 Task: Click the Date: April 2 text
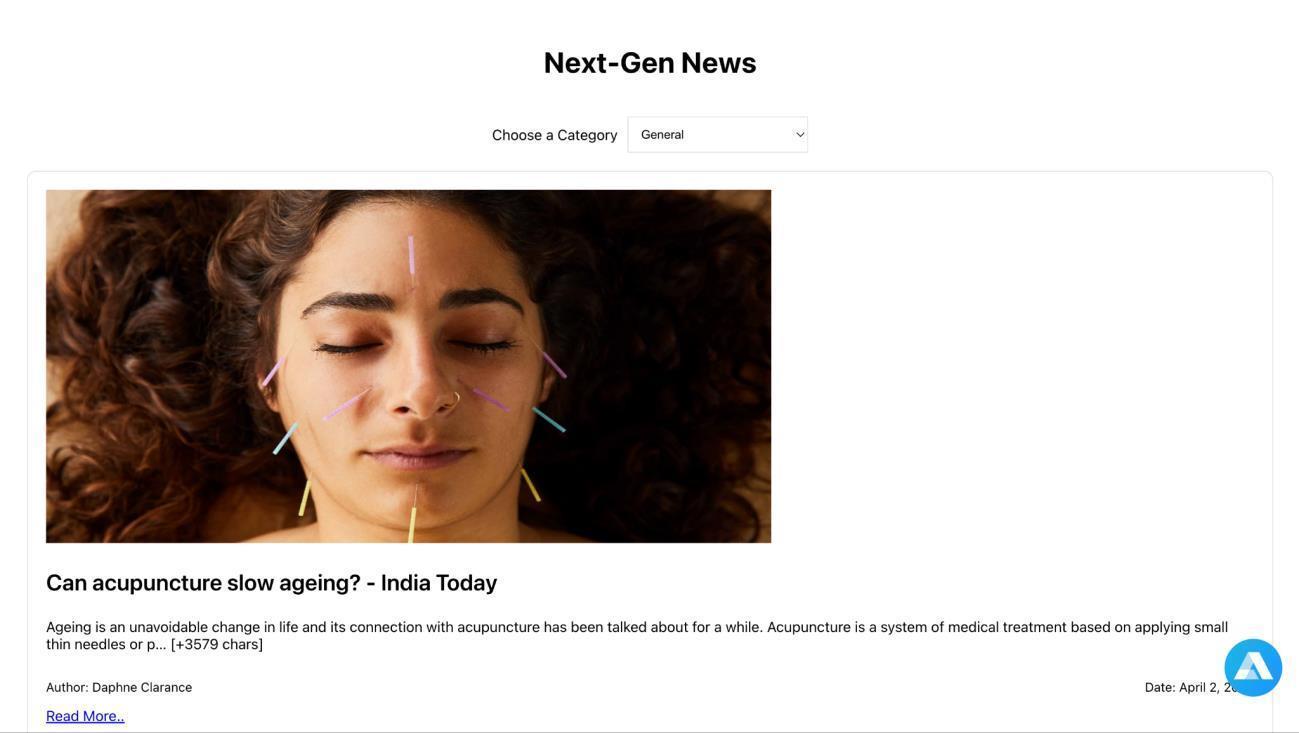(x=1194, y=687)
